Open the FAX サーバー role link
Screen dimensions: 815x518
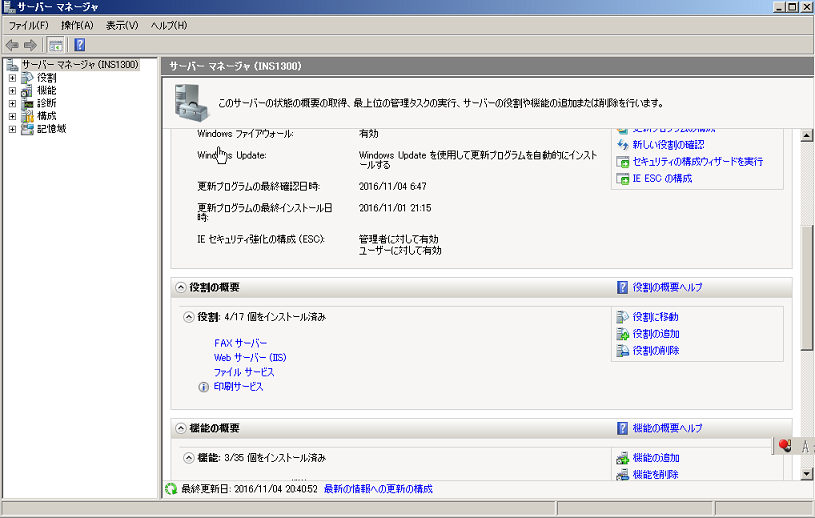click(x=241, y=343)
